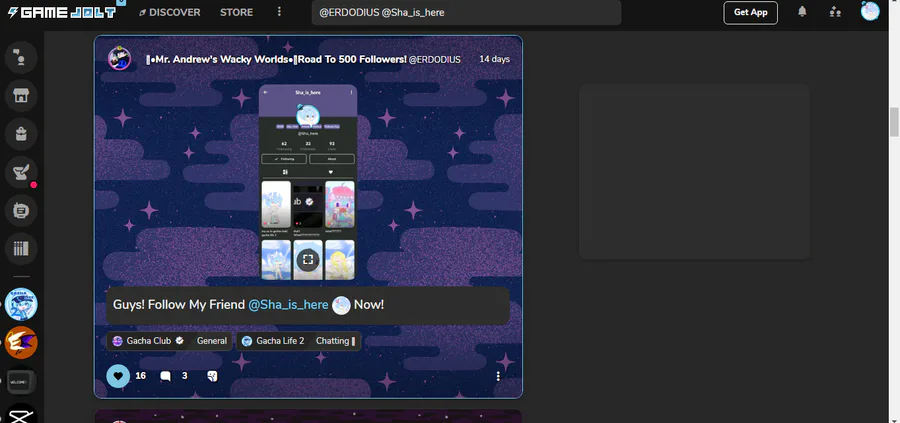Screen dimensions: 900x423
Task: Open the General channel tag
Action: point(211,341)
